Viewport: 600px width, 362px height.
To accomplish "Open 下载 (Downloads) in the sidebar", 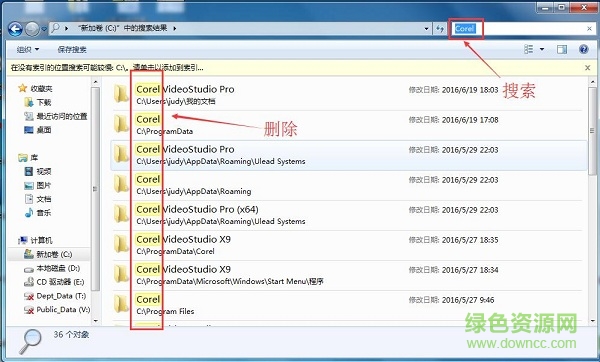I will (44, 102).
